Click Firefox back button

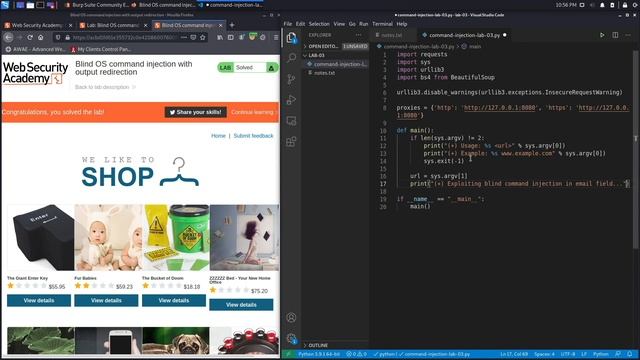9,37
